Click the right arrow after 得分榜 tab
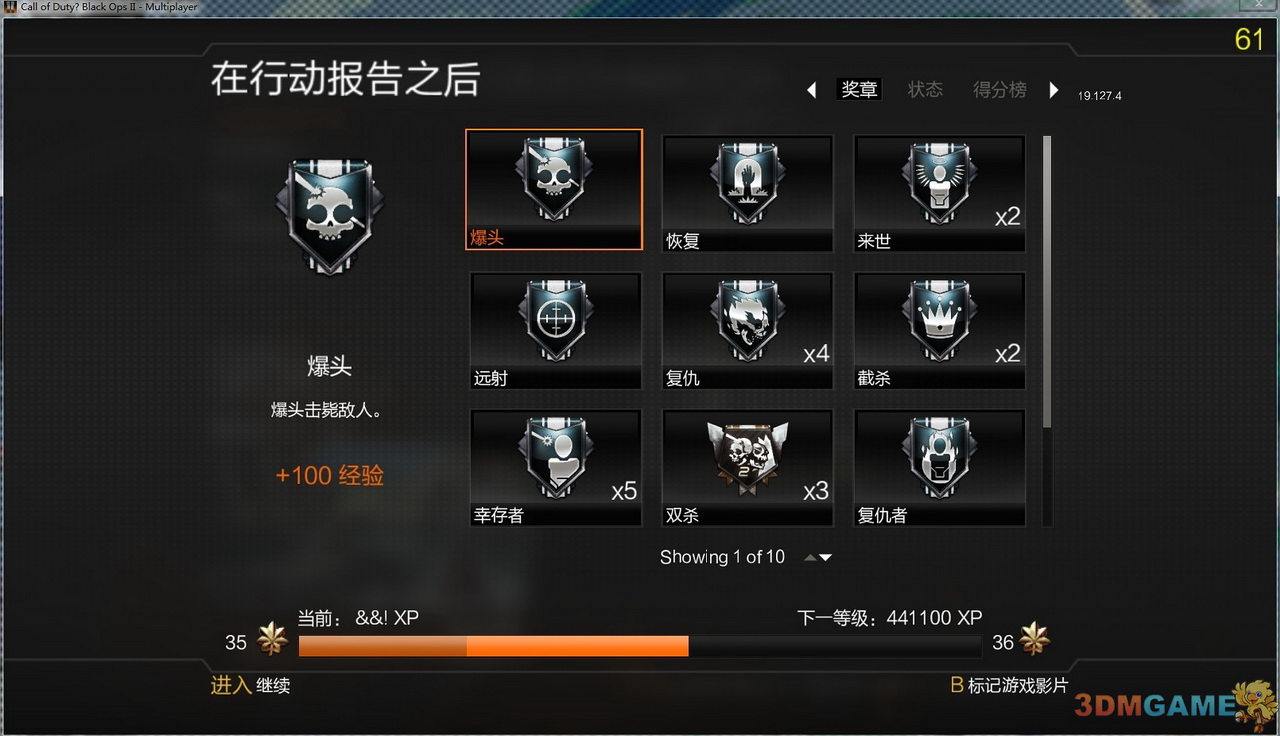The width and height of the screenshot is (1280, 736). 1053,90
